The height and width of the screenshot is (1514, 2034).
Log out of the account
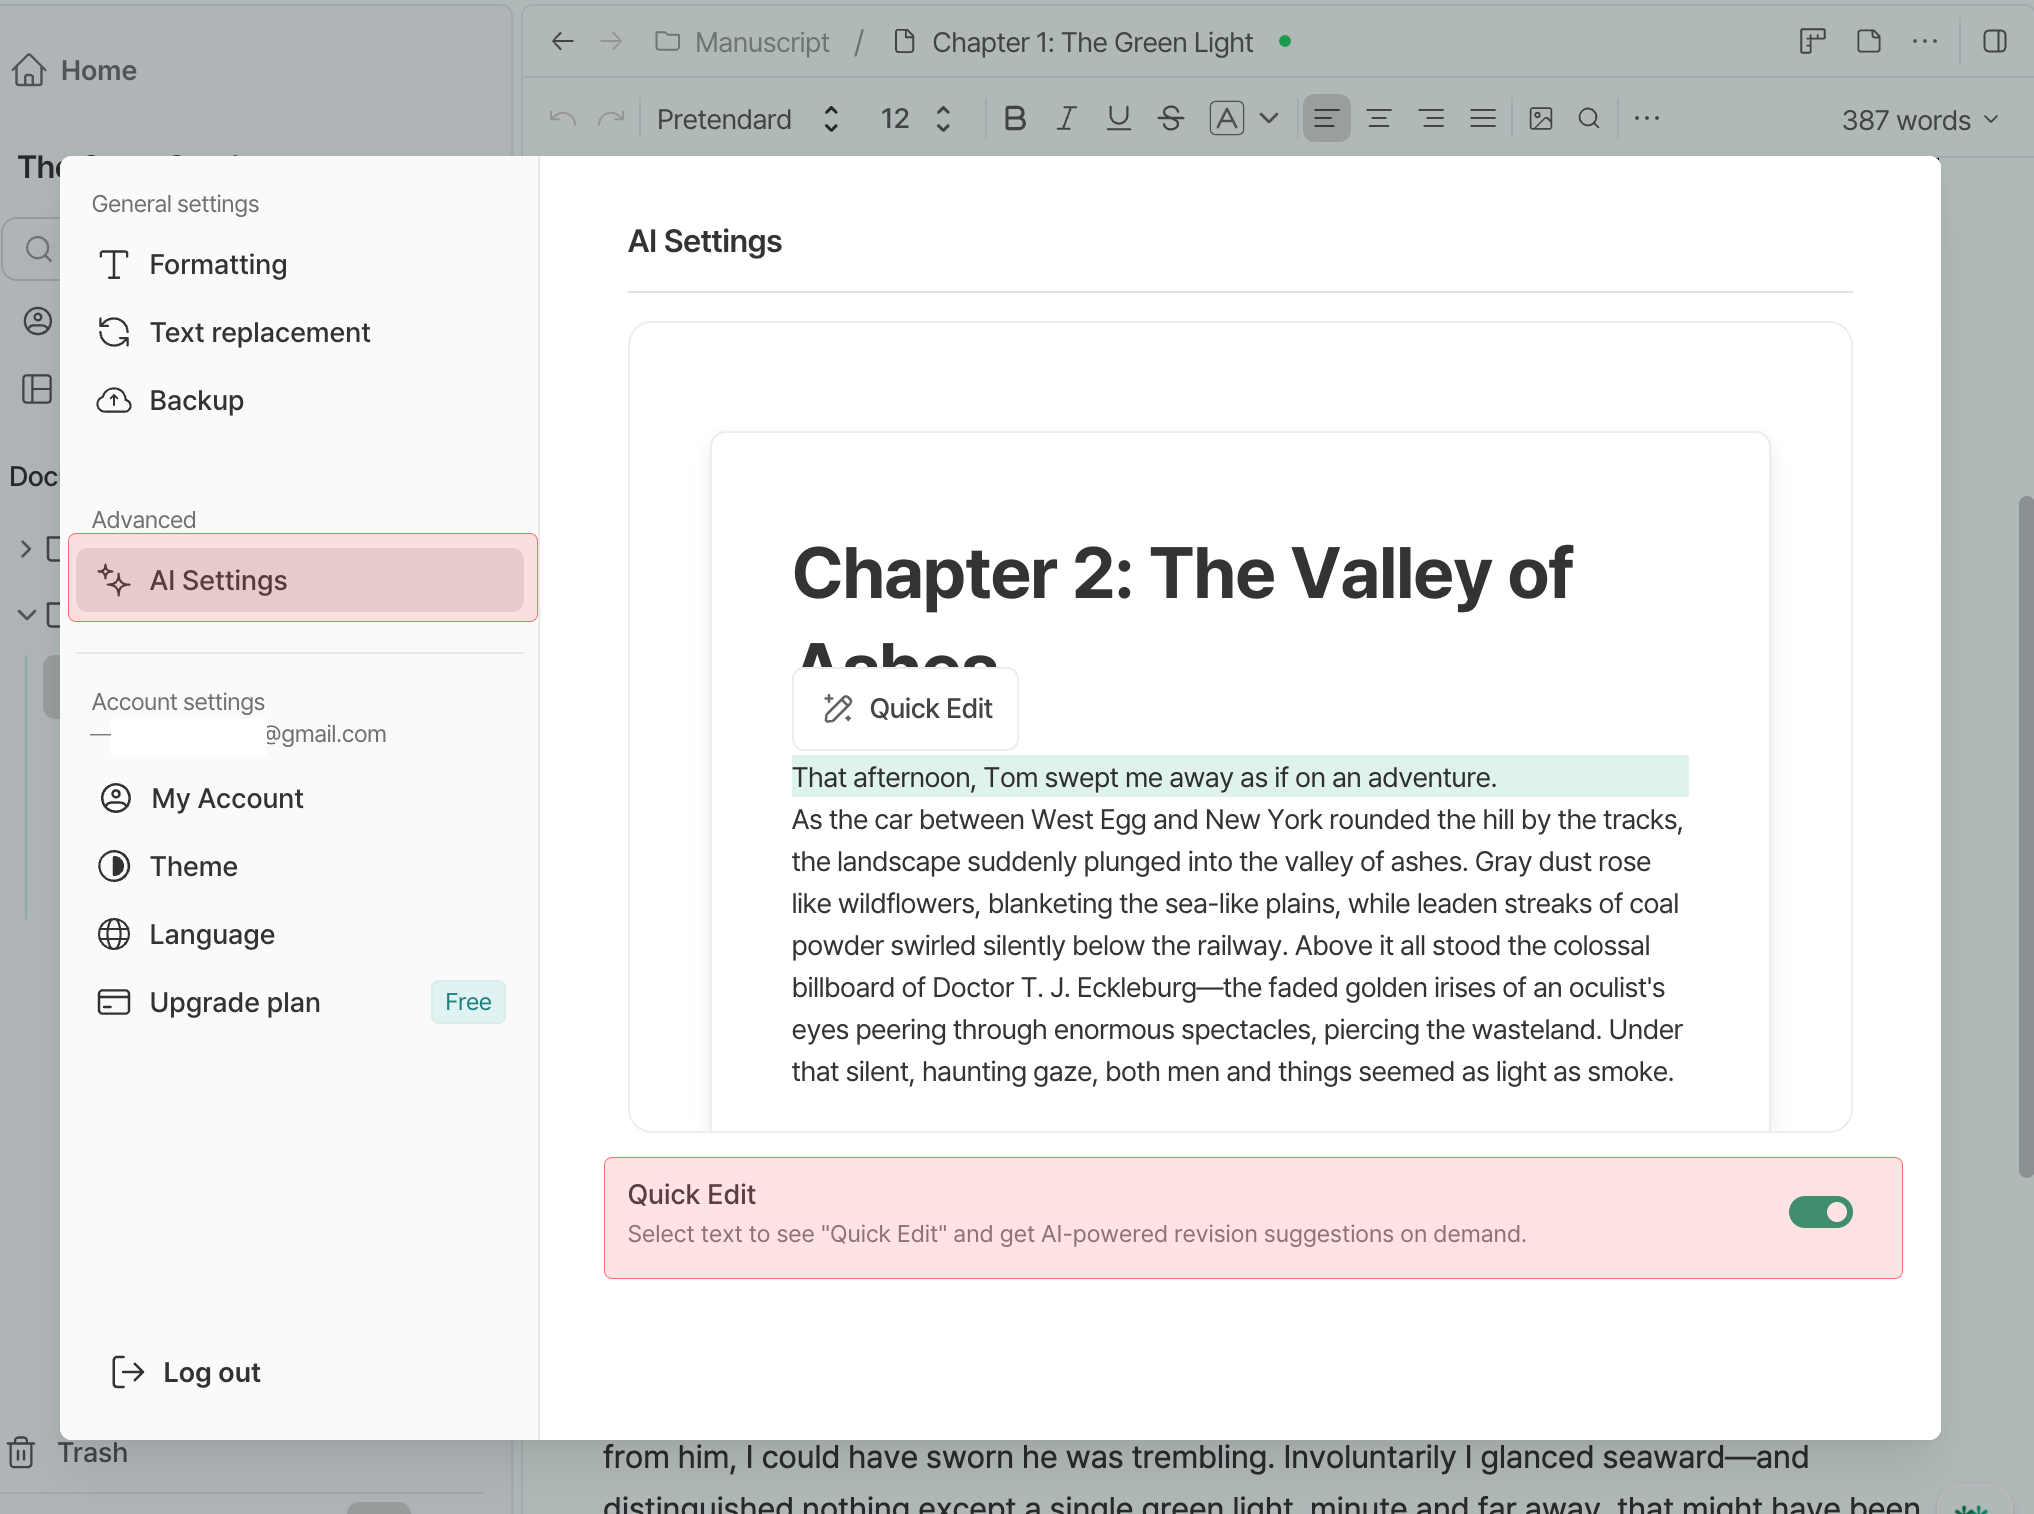(186, 1372)
